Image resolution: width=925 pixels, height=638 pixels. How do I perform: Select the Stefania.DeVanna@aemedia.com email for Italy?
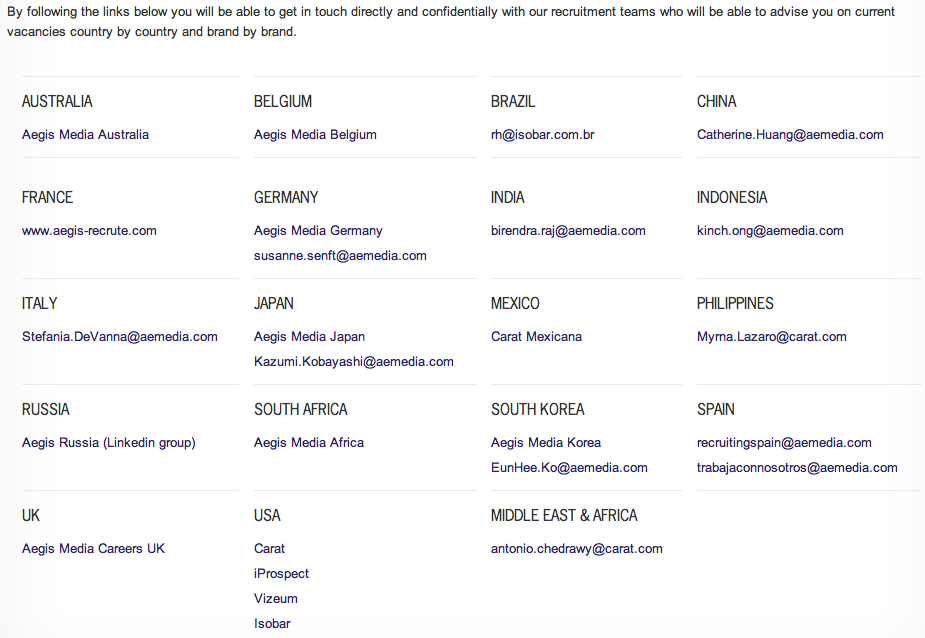tap(120, 337)
